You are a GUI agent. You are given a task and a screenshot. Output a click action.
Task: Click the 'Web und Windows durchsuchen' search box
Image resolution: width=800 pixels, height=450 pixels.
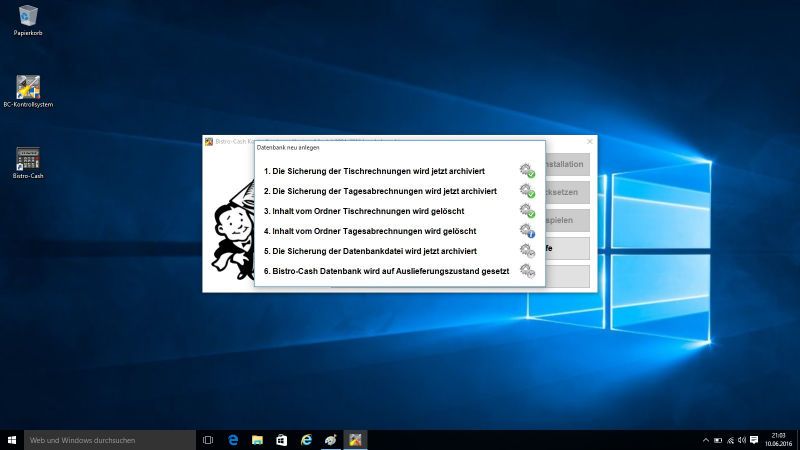pos(110,440)
